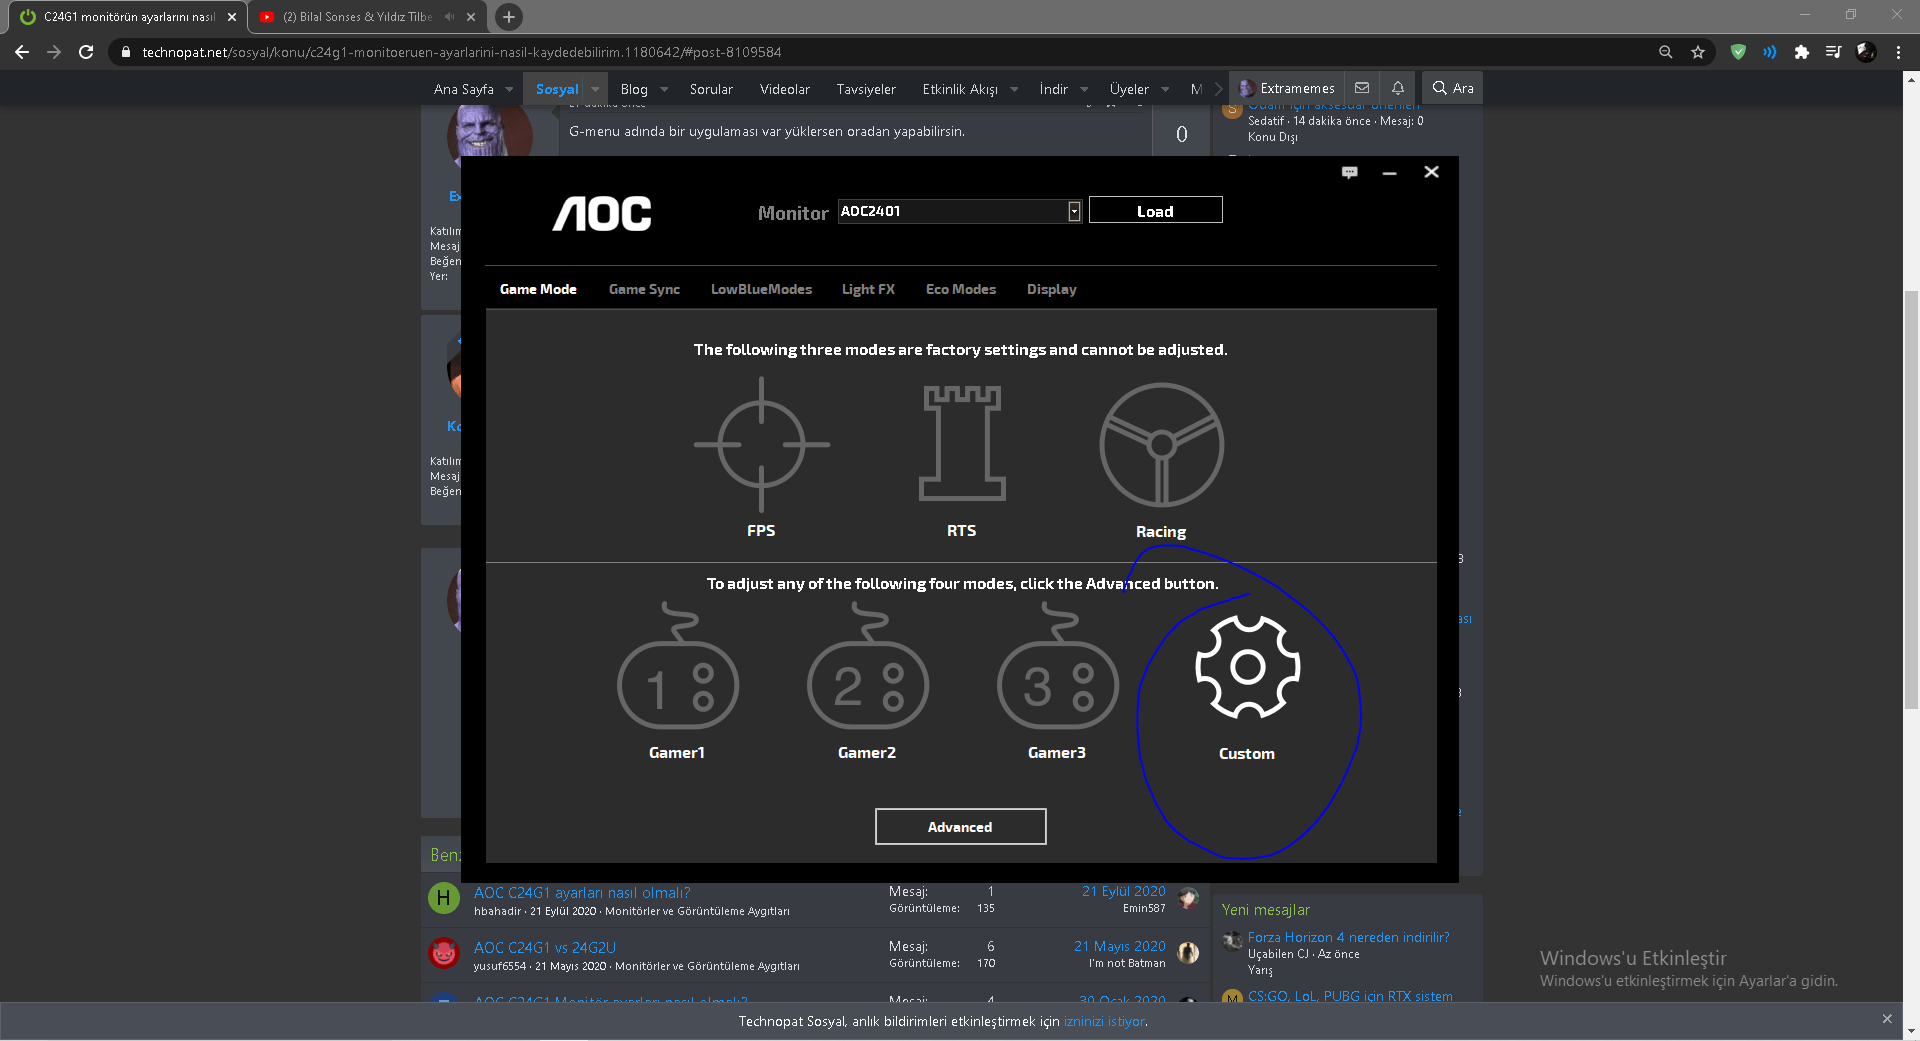1920x1041 pixels.
Task: Choose the Gamer2 controller icon
Action: (x=868, y=666)
